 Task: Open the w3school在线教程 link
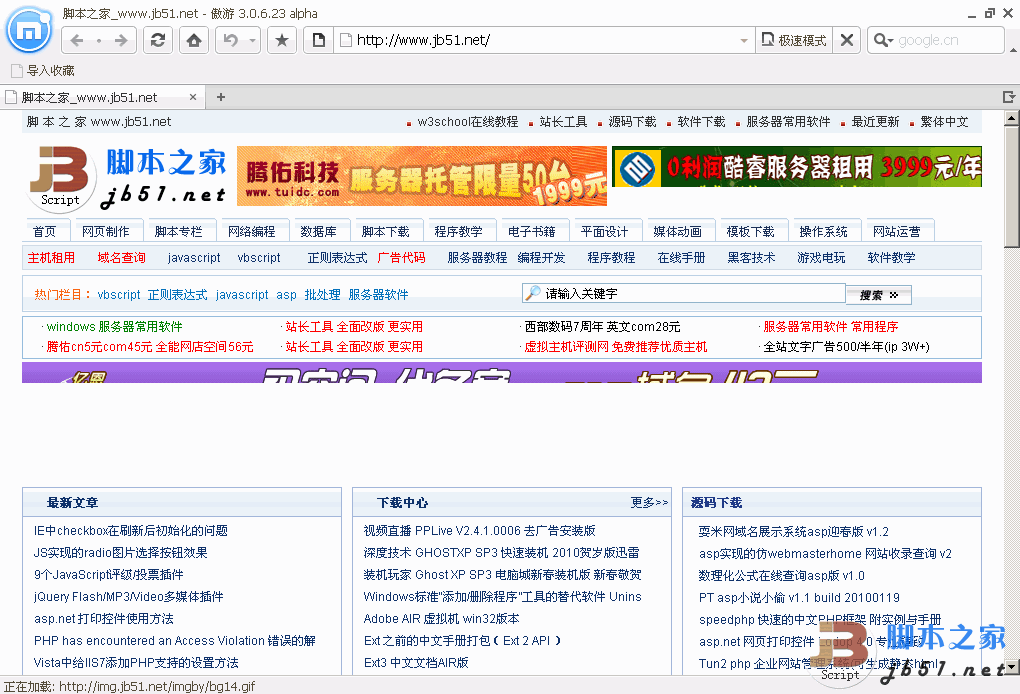point(468,122)
